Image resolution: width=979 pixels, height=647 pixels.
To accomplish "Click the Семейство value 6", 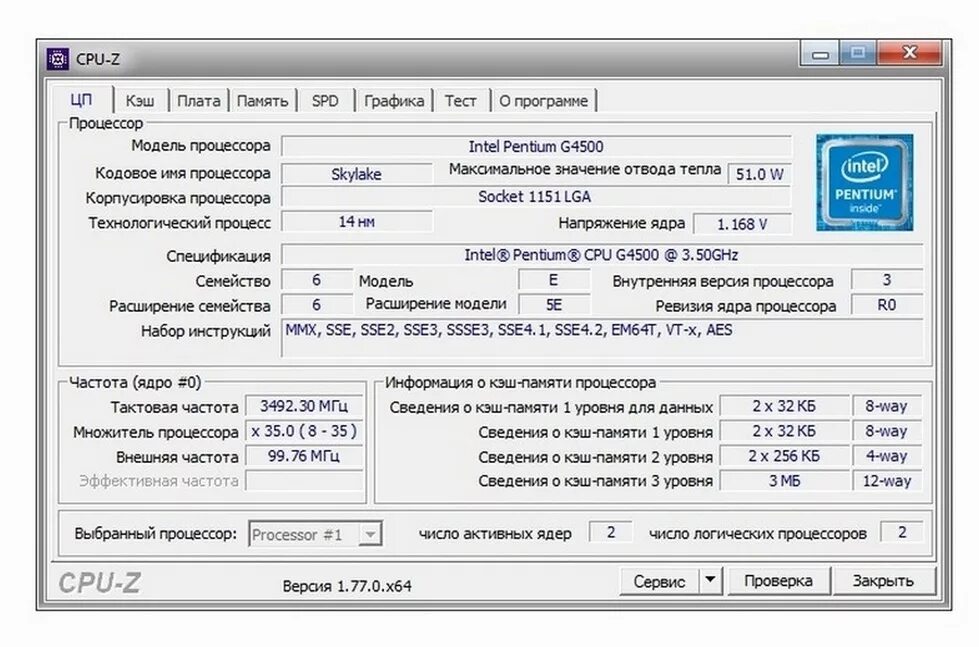I will (x=317, y=280).
